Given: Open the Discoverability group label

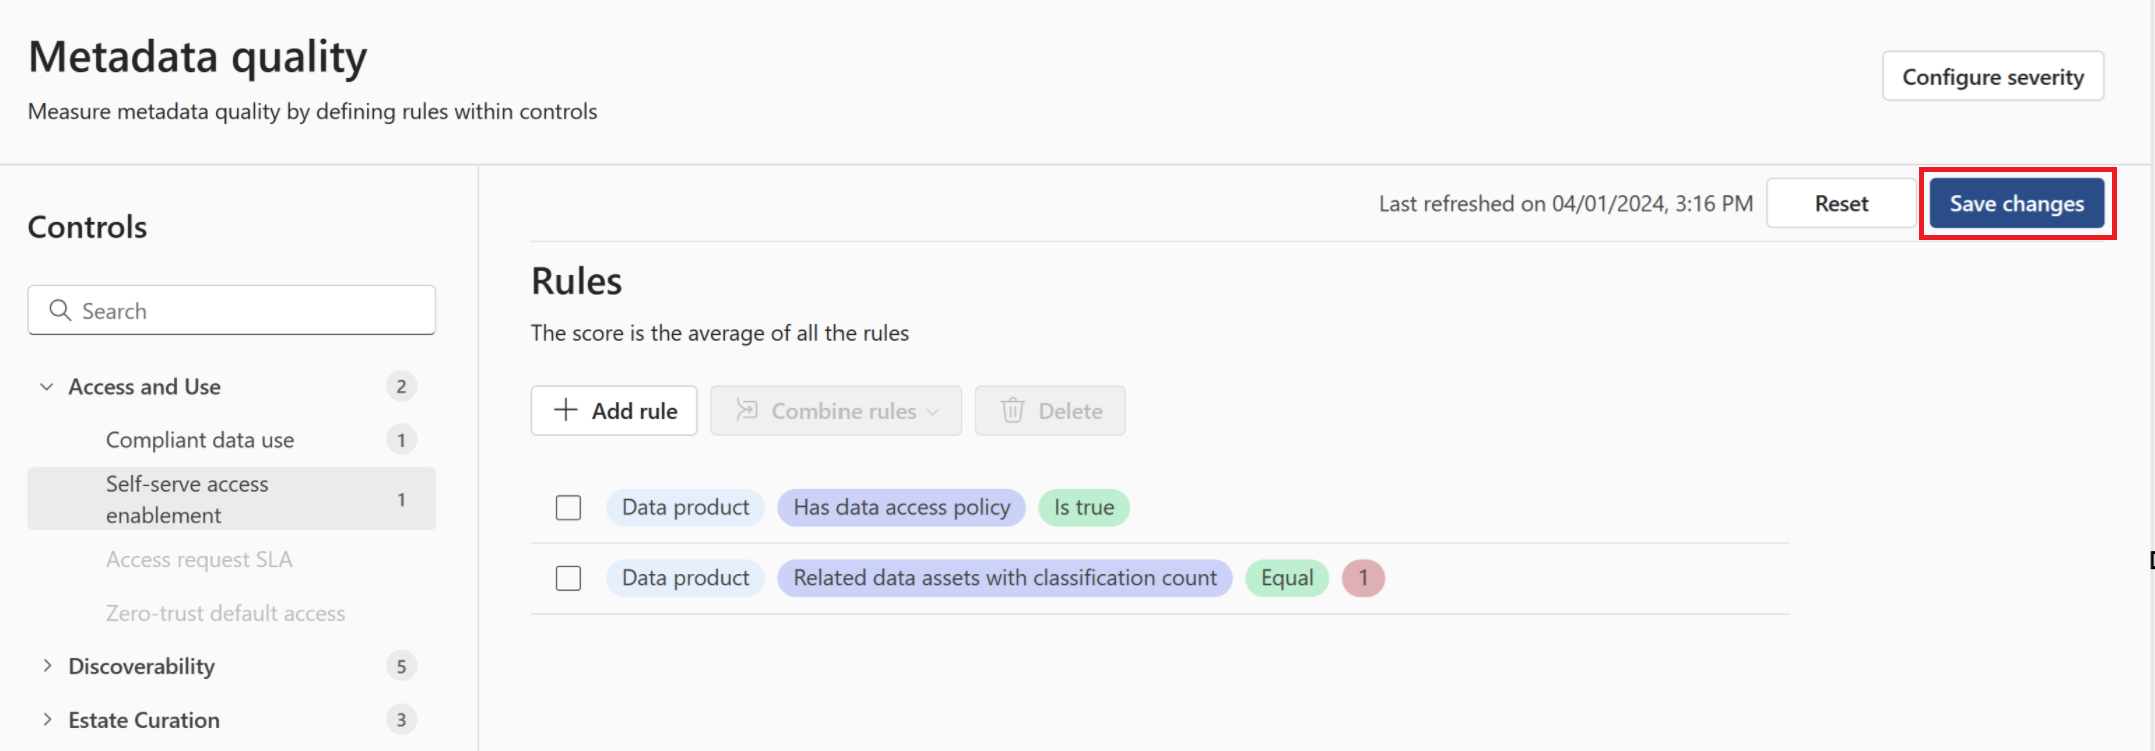Looking at the screenshot, I should tap(141, 666).
